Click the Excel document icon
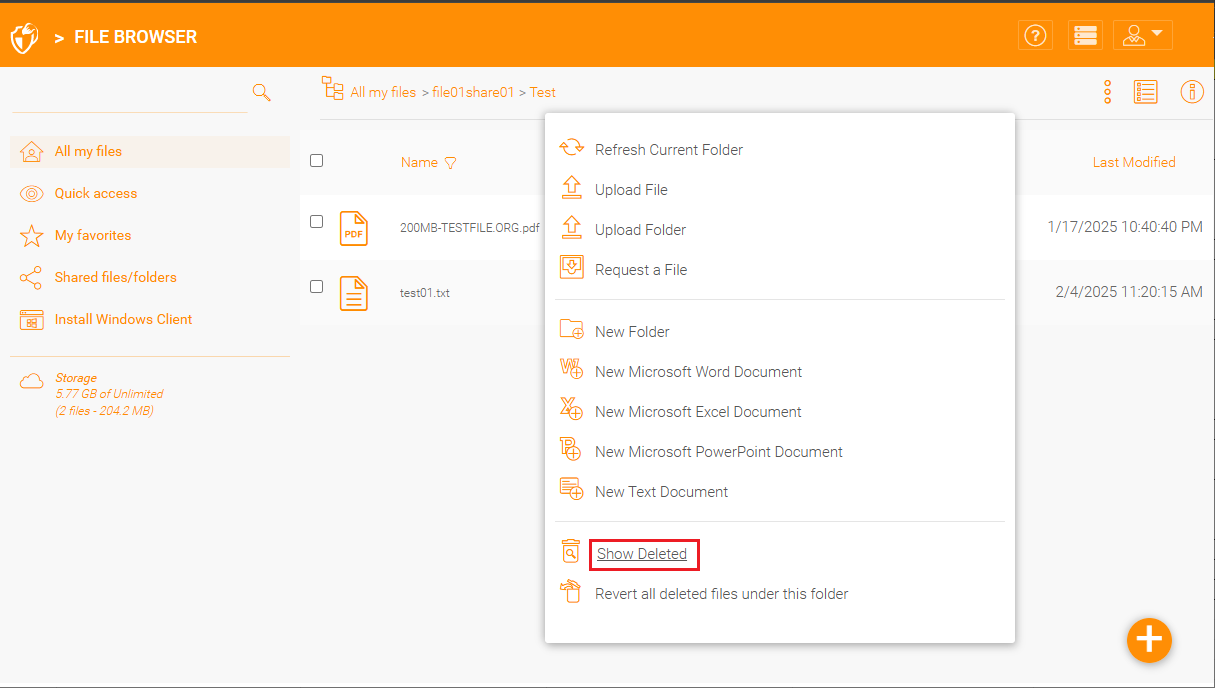This screenshot has height=688, width=1215. tap(571, 409)
